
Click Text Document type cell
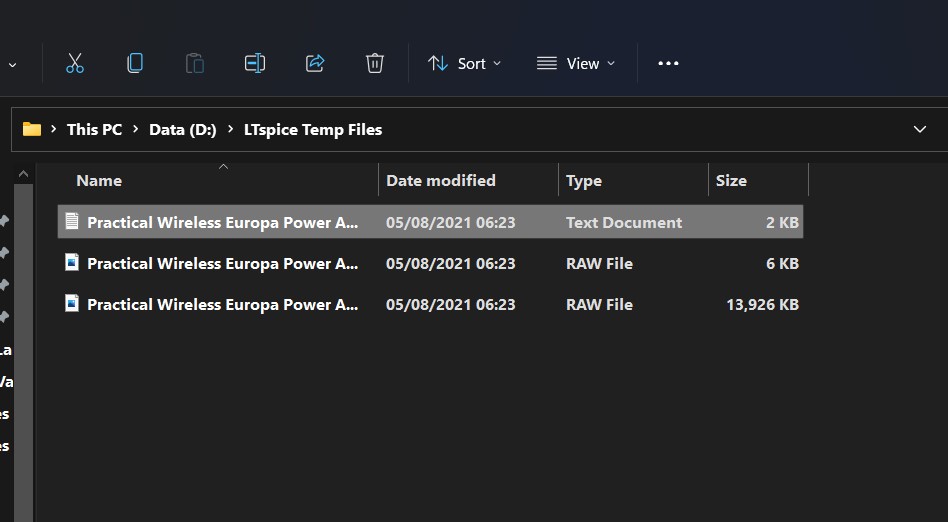624,223
